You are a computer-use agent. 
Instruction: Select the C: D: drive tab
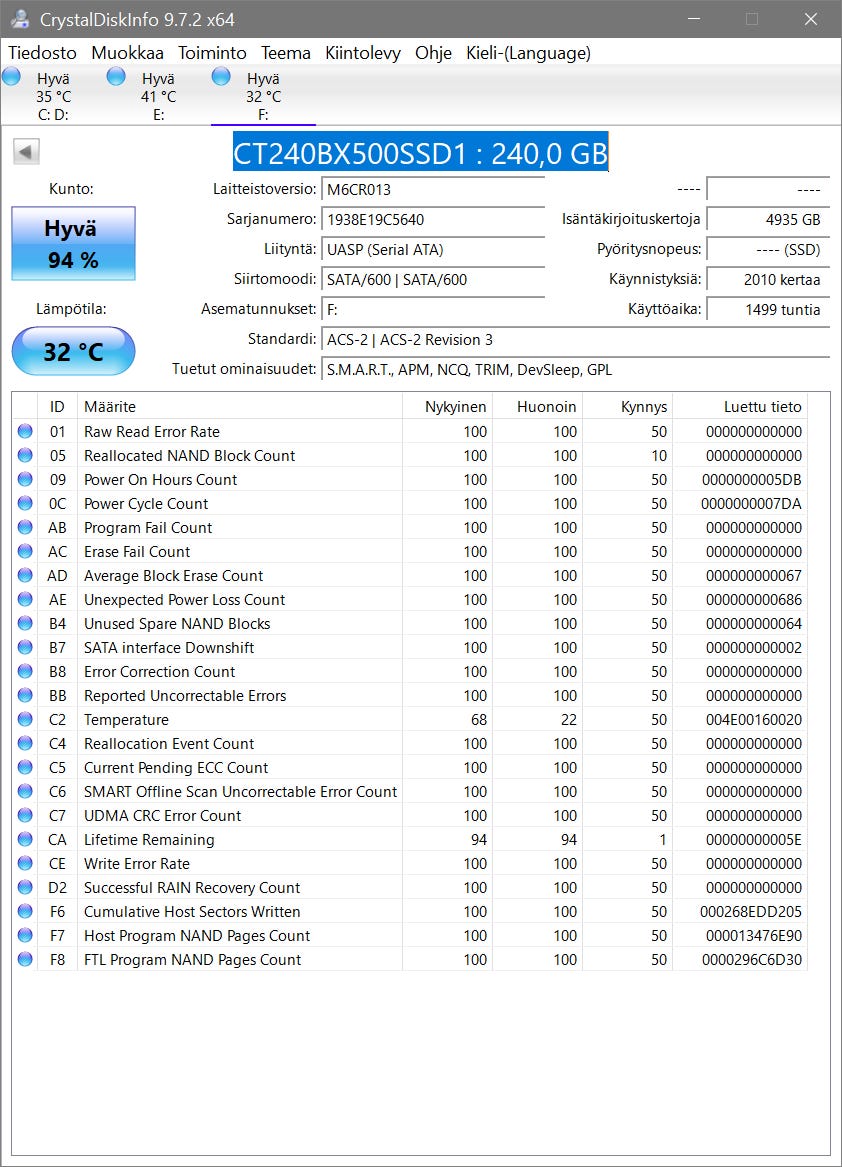[x=53, y=96]
